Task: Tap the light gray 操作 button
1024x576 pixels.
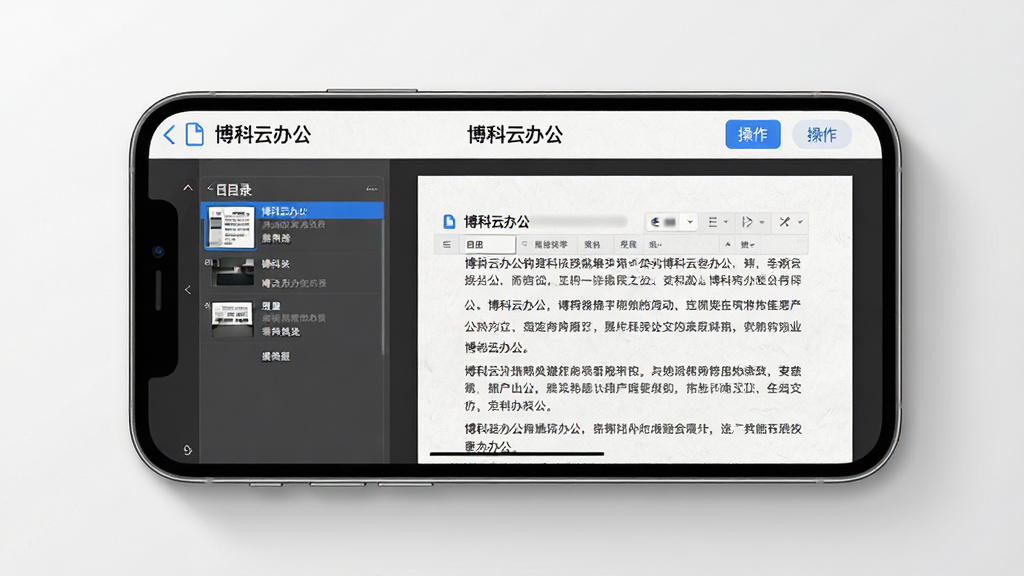Action: 821,135
